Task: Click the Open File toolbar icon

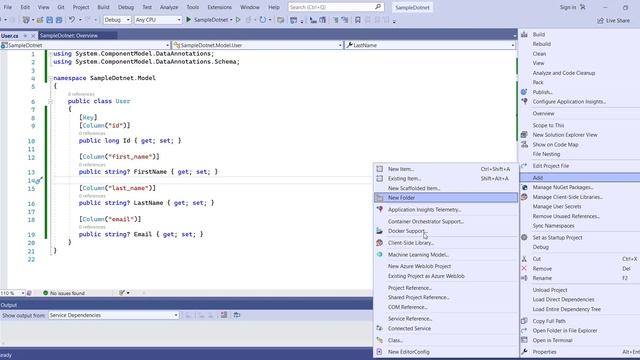Action: click(40, 20)
